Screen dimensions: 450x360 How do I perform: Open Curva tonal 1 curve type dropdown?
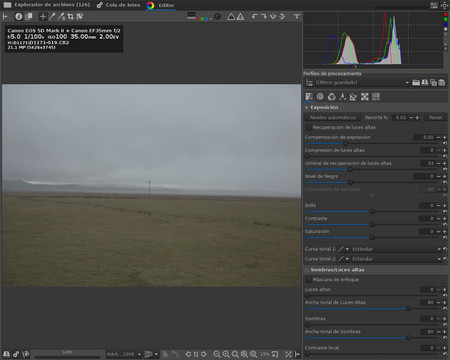(343, 249)
